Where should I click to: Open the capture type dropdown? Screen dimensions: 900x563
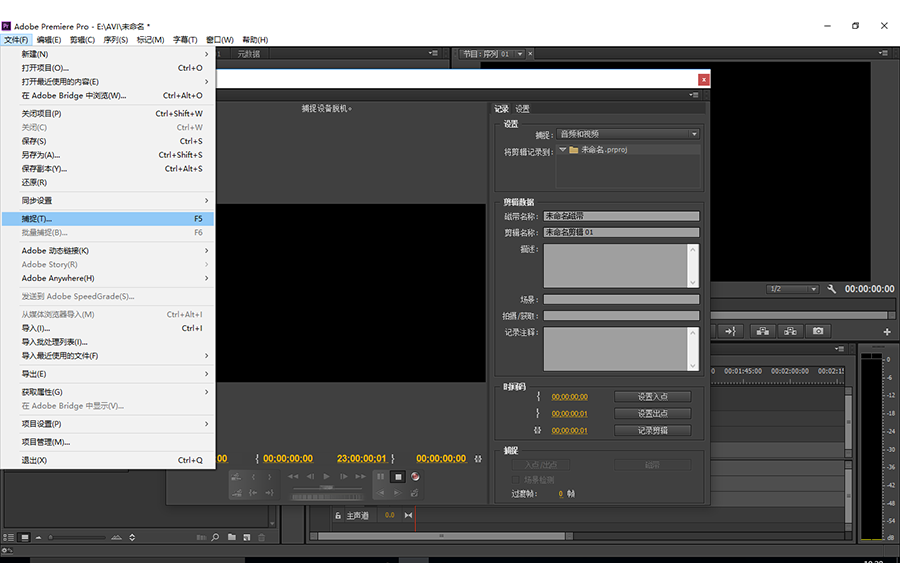tap(628, 134)
